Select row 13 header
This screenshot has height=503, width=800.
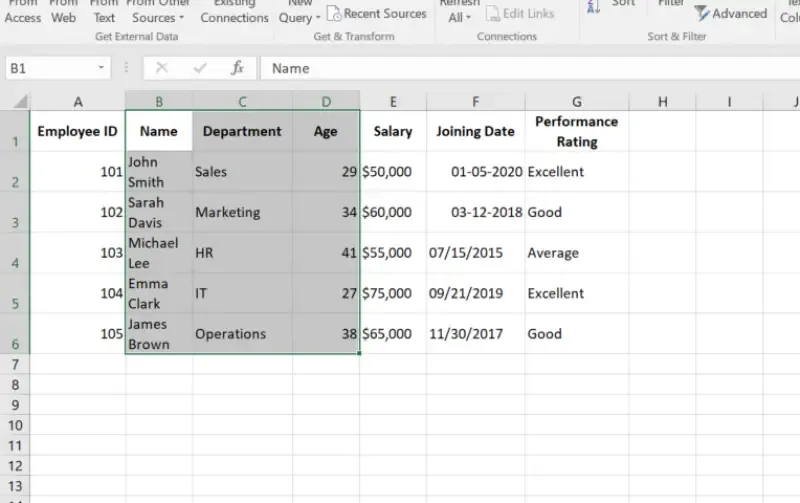point(15,486)
